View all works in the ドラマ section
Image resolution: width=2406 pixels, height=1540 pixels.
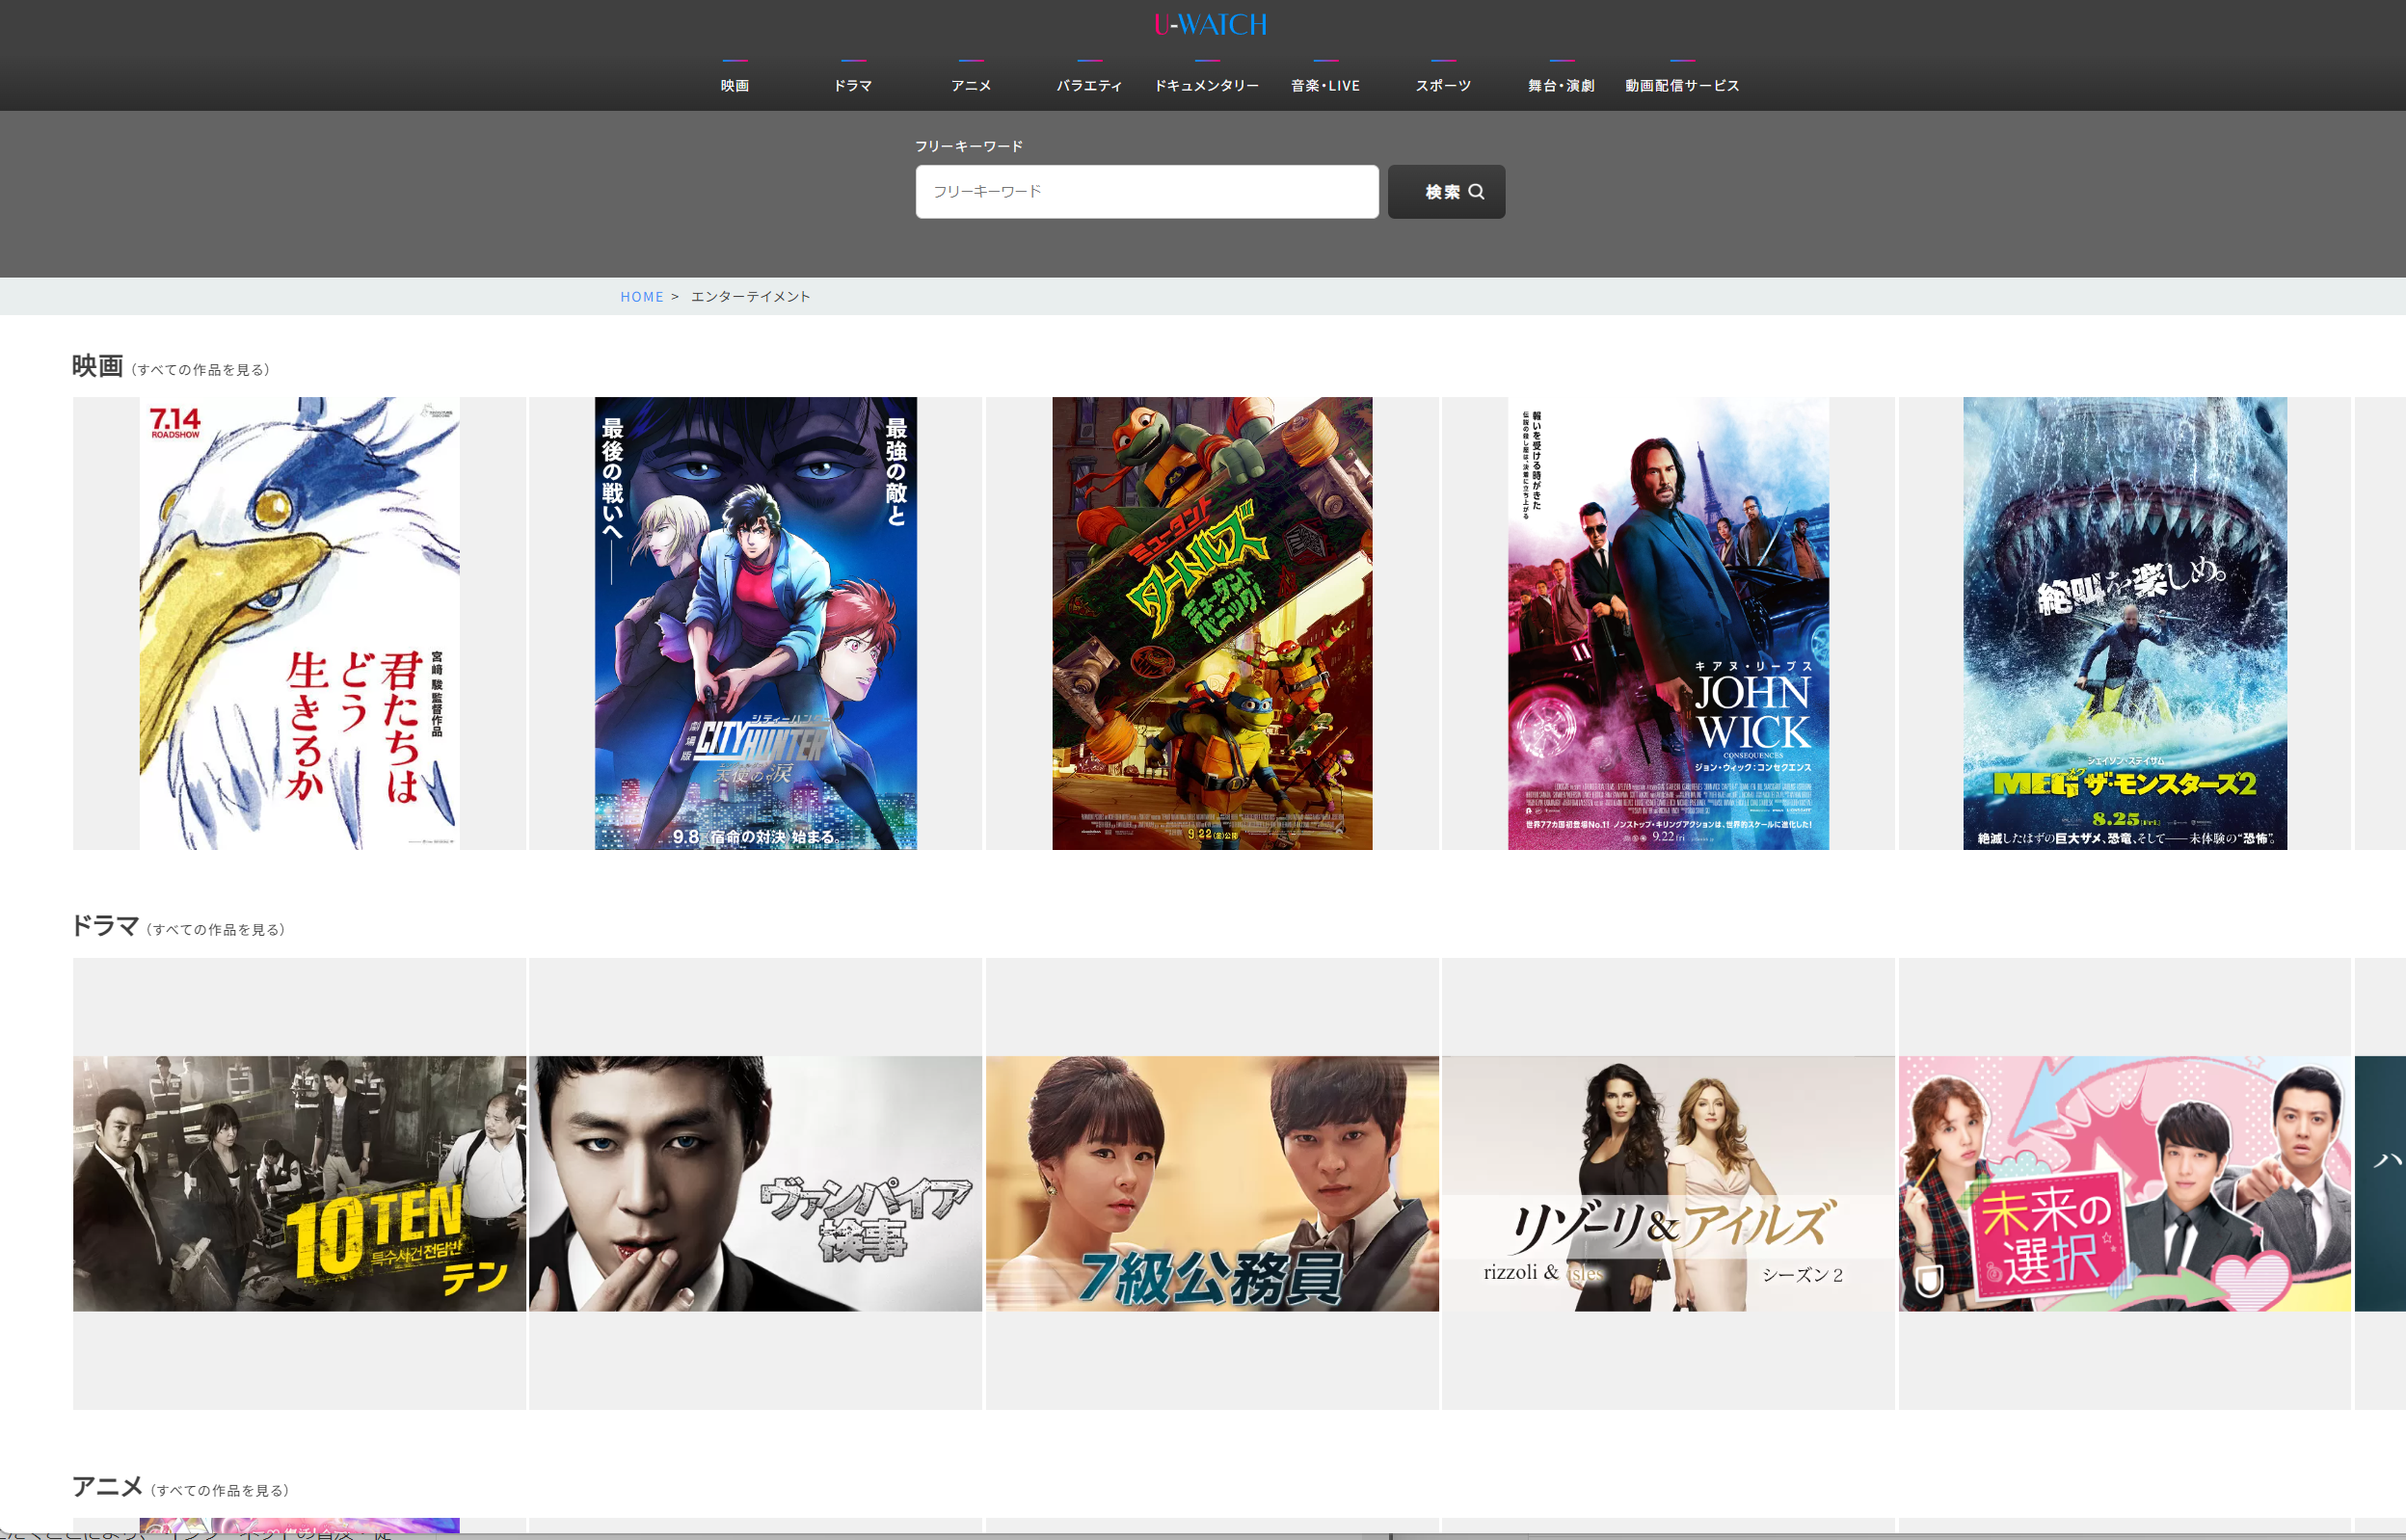tap(216, 930)
